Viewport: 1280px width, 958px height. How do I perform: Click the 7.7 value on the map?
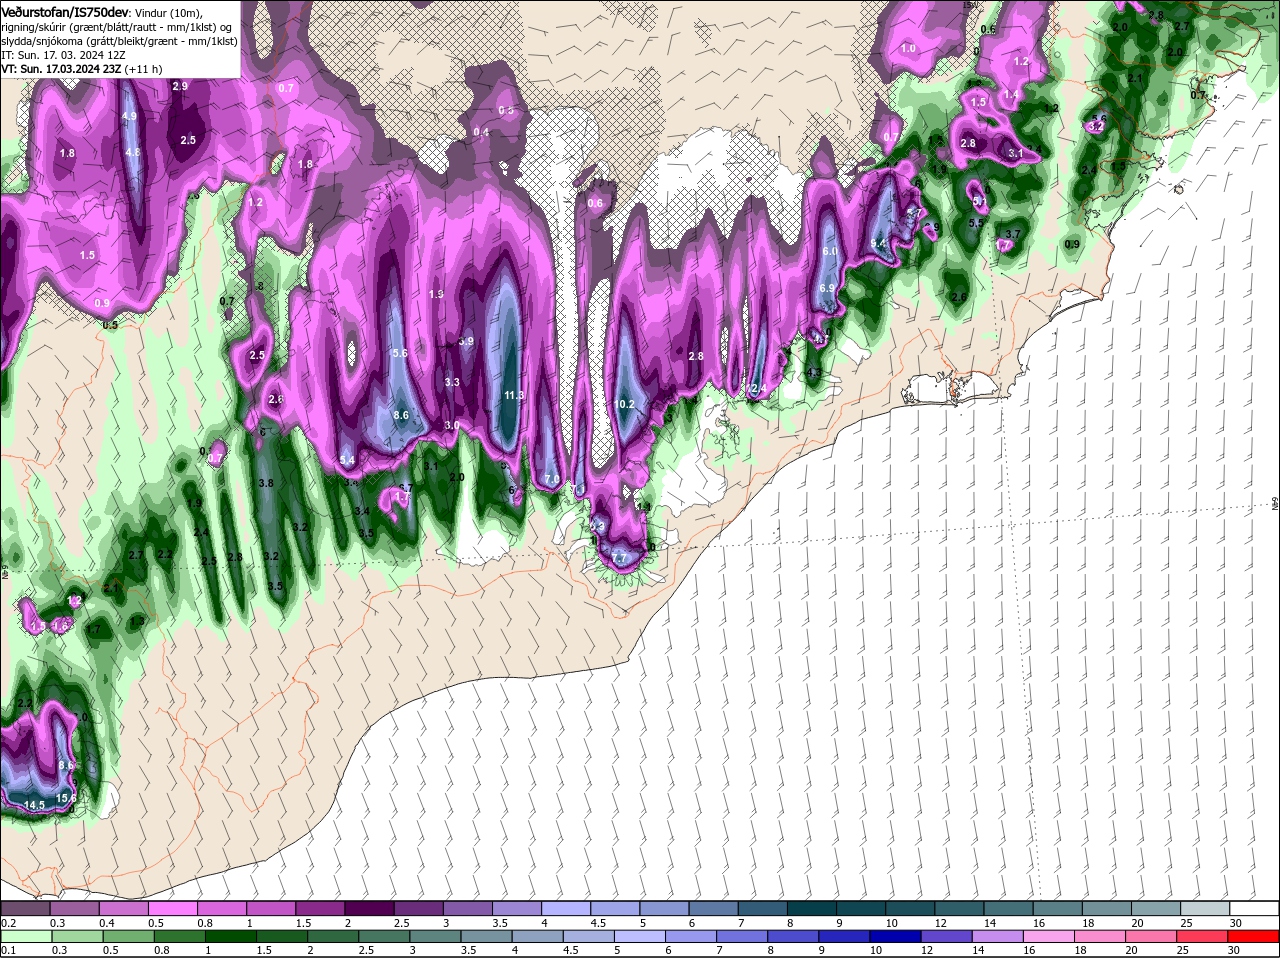tap(620, 558)
